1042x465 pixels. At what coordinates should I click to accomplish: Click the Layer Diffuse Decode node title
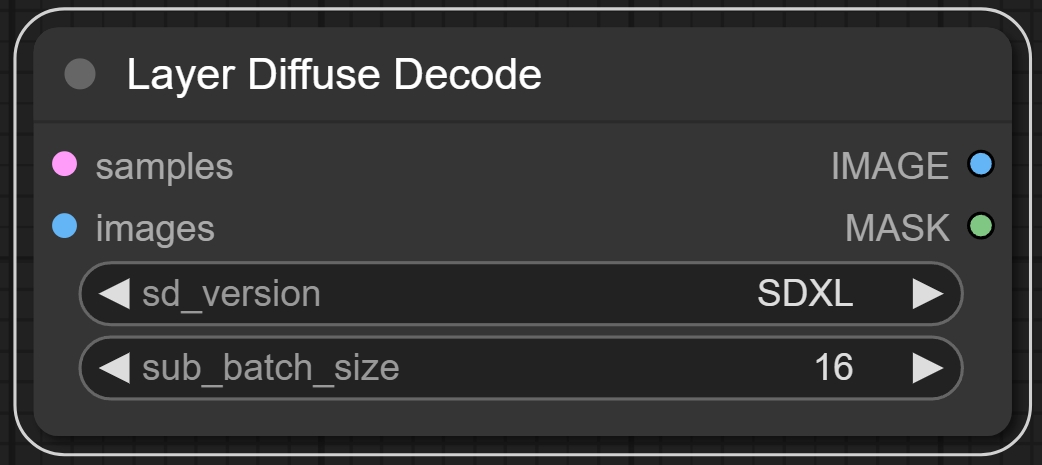334,75
